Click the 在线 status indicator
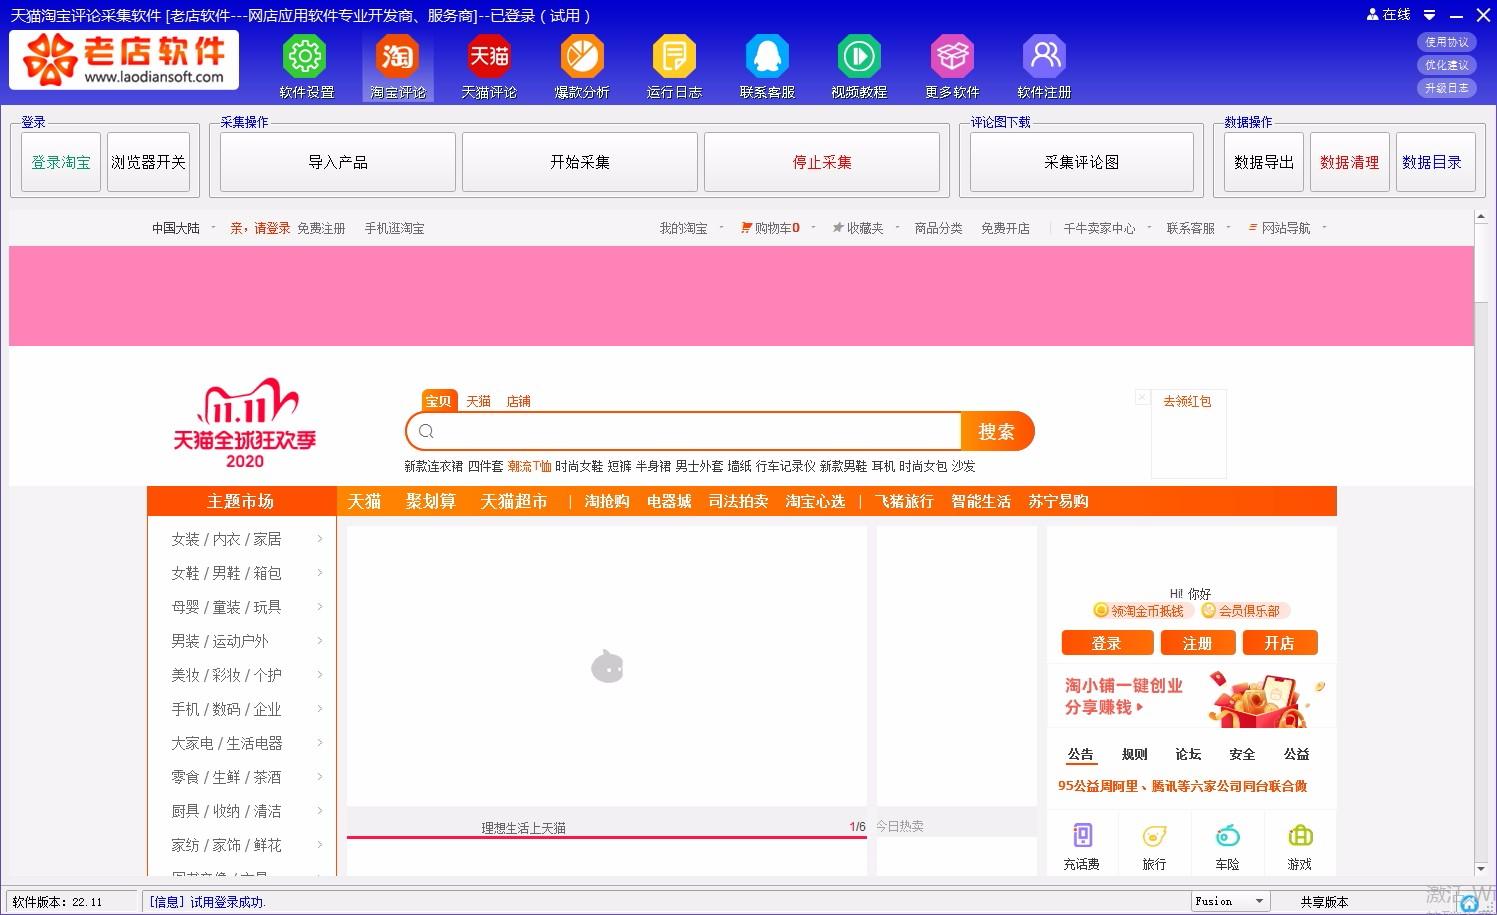The image size is (1497, 915). tap(1388, 15)
